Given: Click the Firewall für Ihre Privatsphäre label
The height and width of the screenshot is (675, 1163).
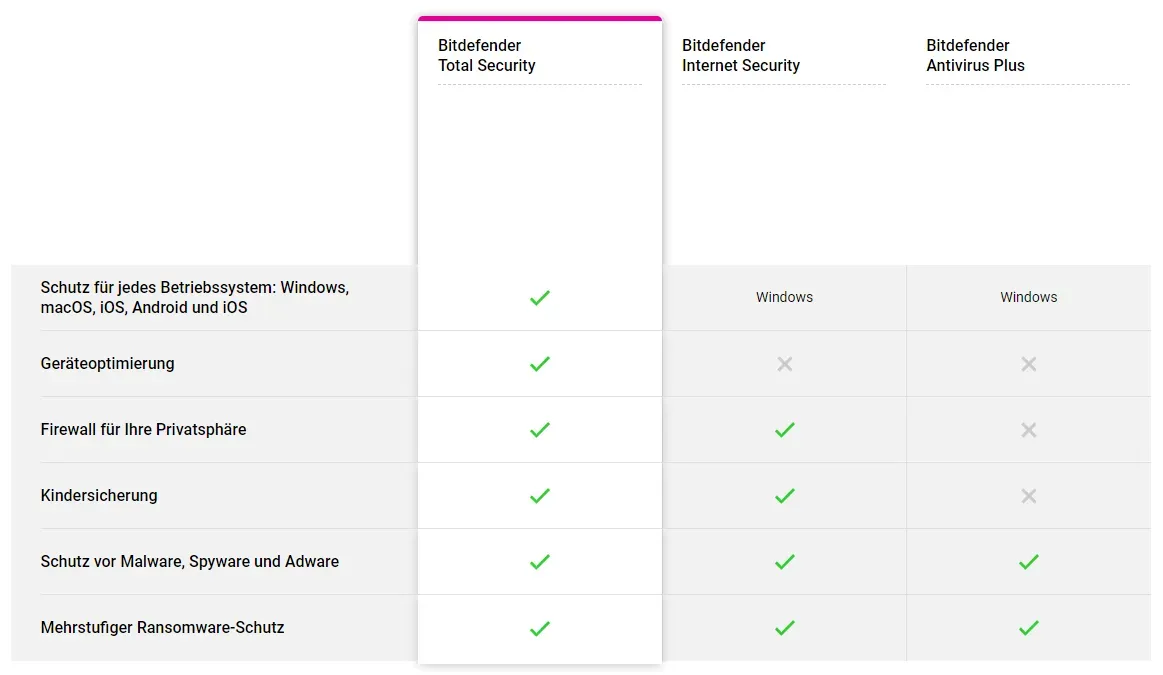Looking at the screenshot, I should (x=143, y=429).
